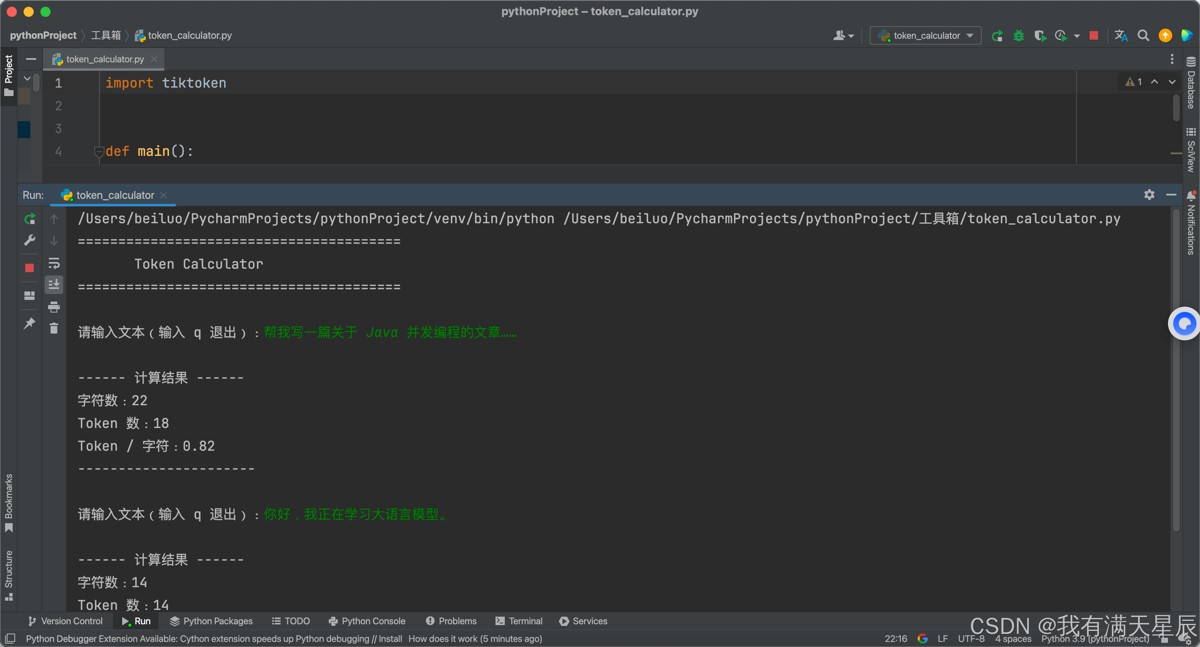Image resolution: width=1200 pixels, height=647 pixels.
Task: Expand the token_calculator run configuration dropdown
Action: coord(926,36)
